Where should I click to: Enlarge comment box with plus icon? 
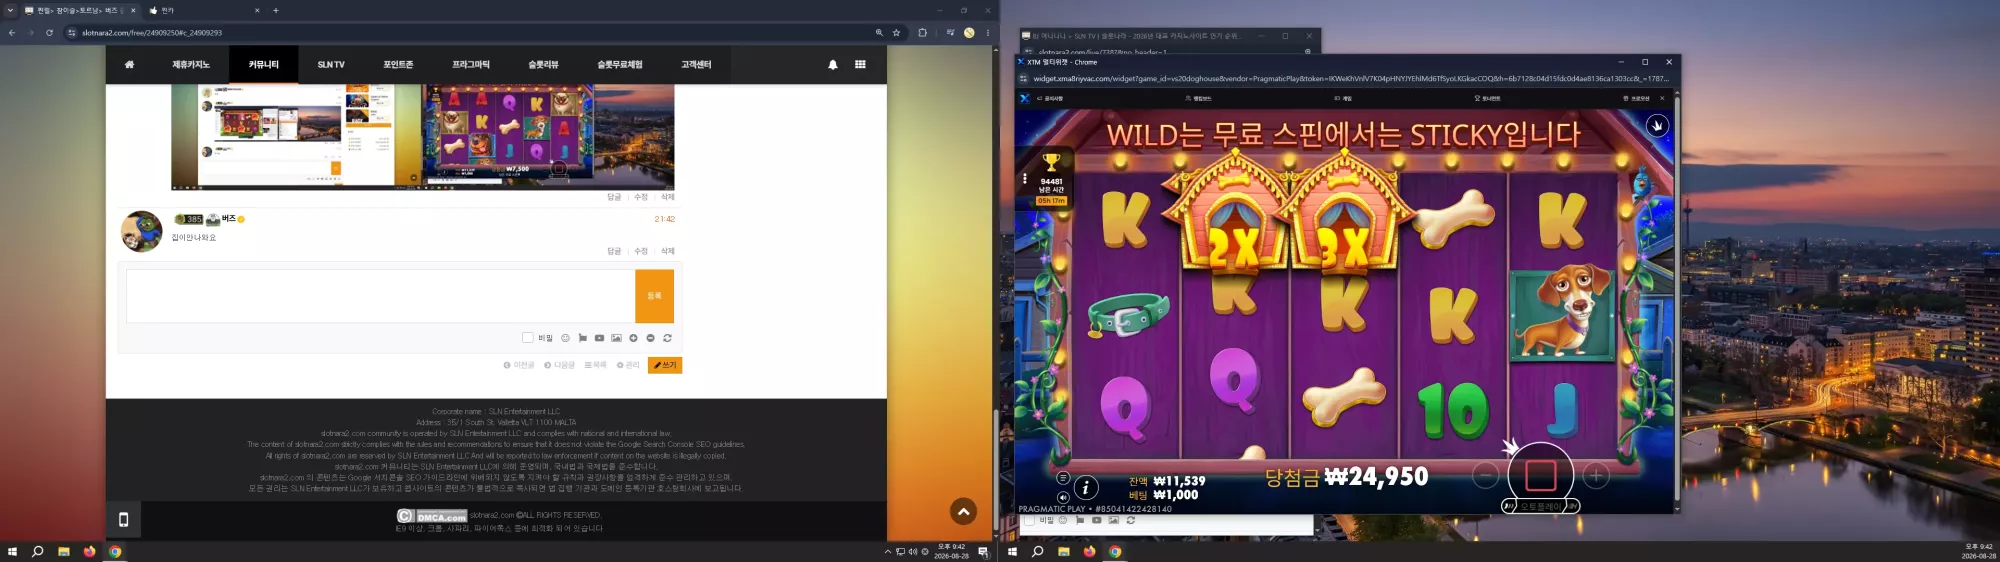[633, 338]
